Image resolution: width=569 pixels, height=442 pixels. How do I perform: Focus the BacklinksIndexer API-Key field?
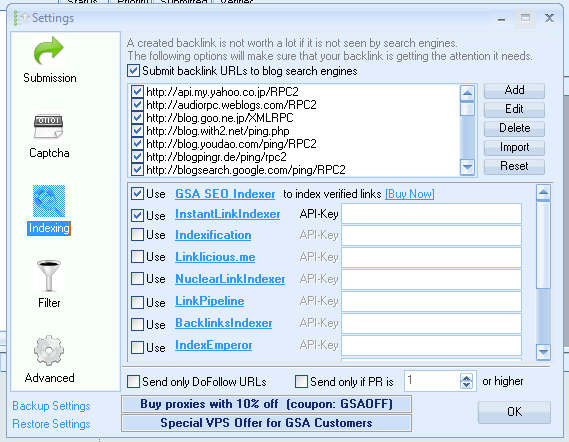[431, 323]
